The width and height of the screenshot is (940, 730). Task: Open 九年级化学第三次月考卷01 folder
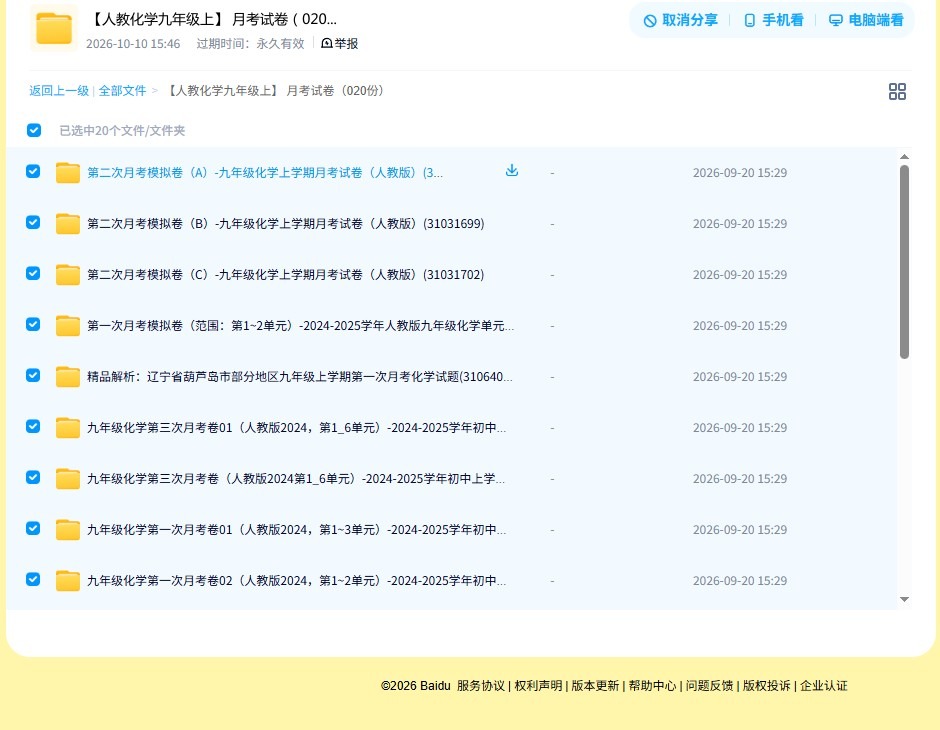pos(297,427)
